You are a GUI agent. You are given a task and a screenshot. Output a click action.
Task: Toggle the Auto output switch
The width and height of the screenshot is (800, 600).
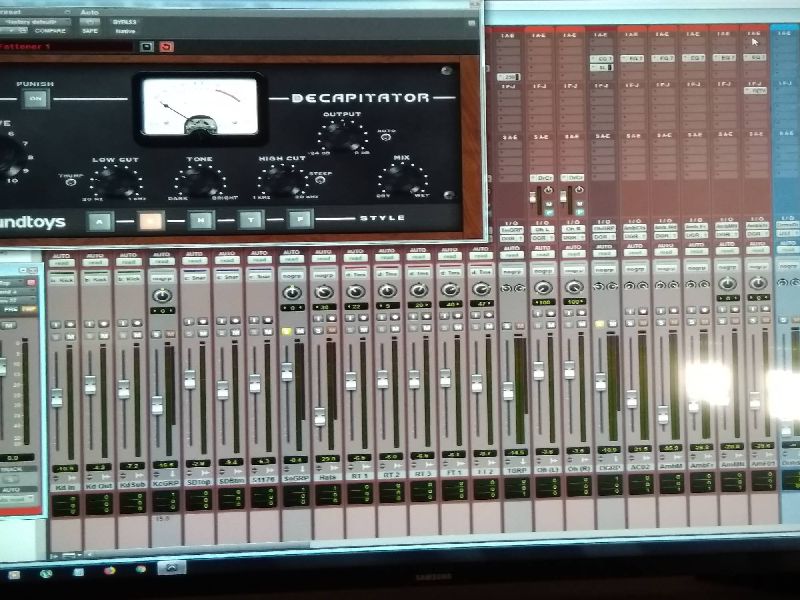click(x=386, y=137)
